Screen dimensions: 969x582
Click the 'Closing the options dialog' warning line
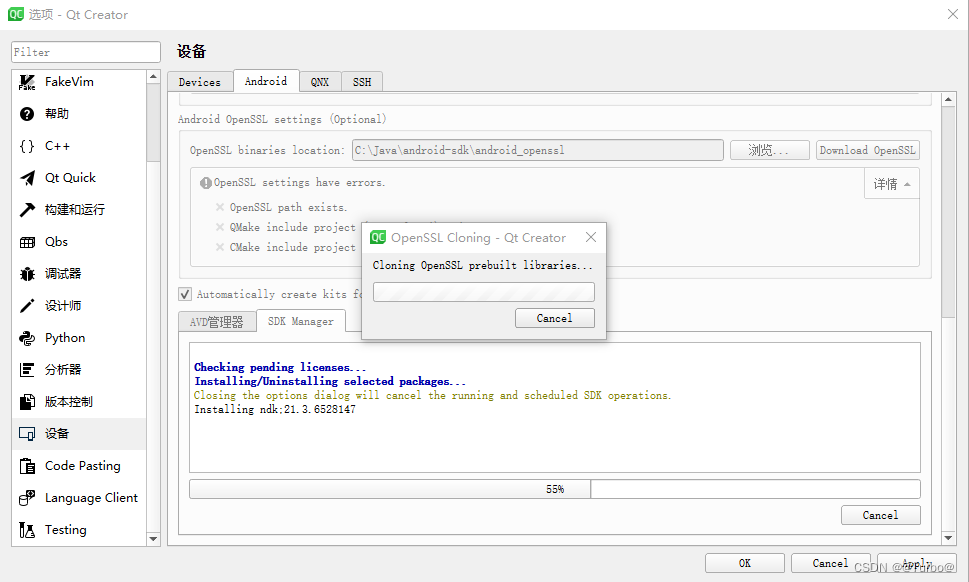433,395
